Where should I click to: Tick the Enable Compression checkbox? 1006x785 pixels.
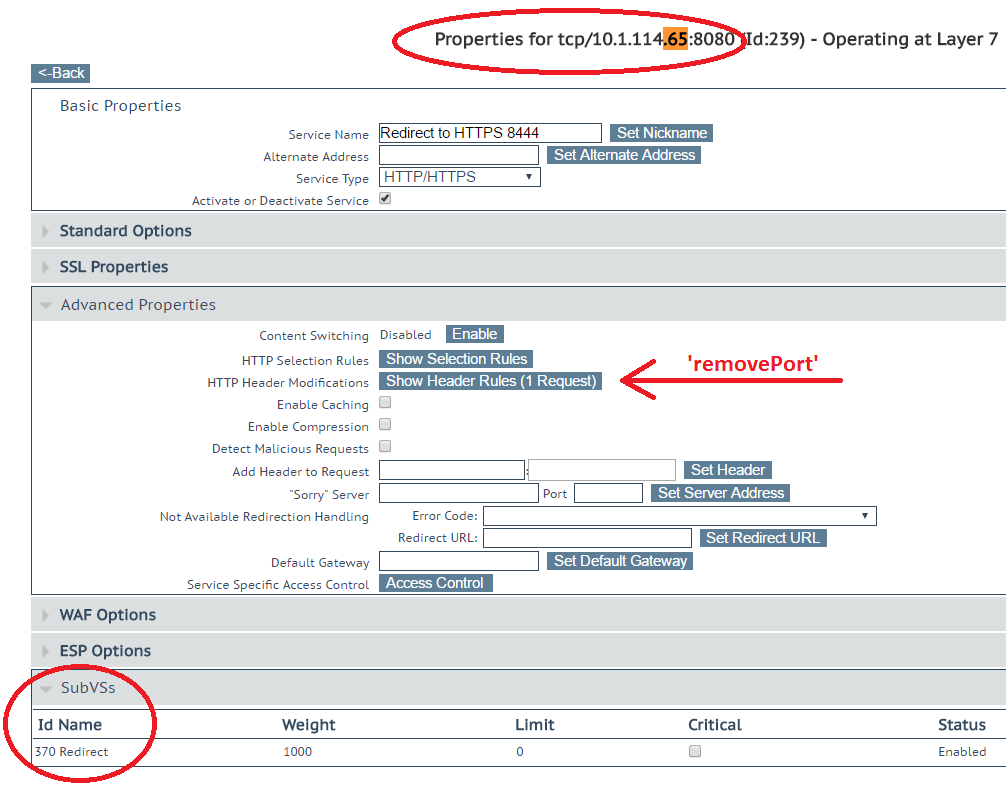coord(385,425)
